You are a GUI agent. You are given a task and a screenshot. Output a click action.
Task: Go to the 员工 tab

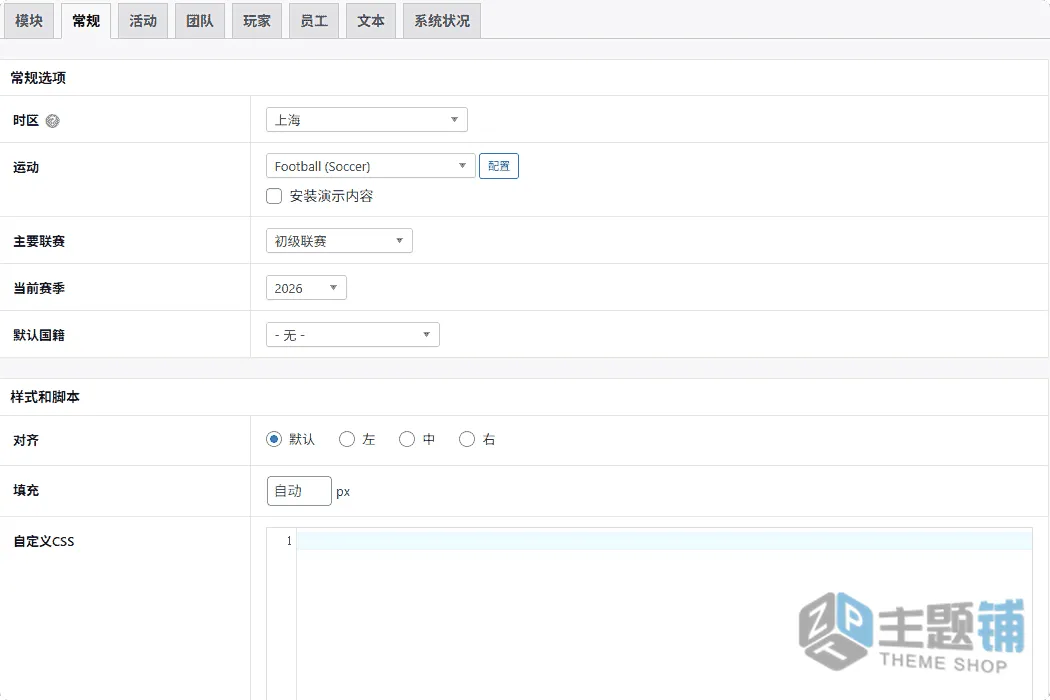pos(314,21)
